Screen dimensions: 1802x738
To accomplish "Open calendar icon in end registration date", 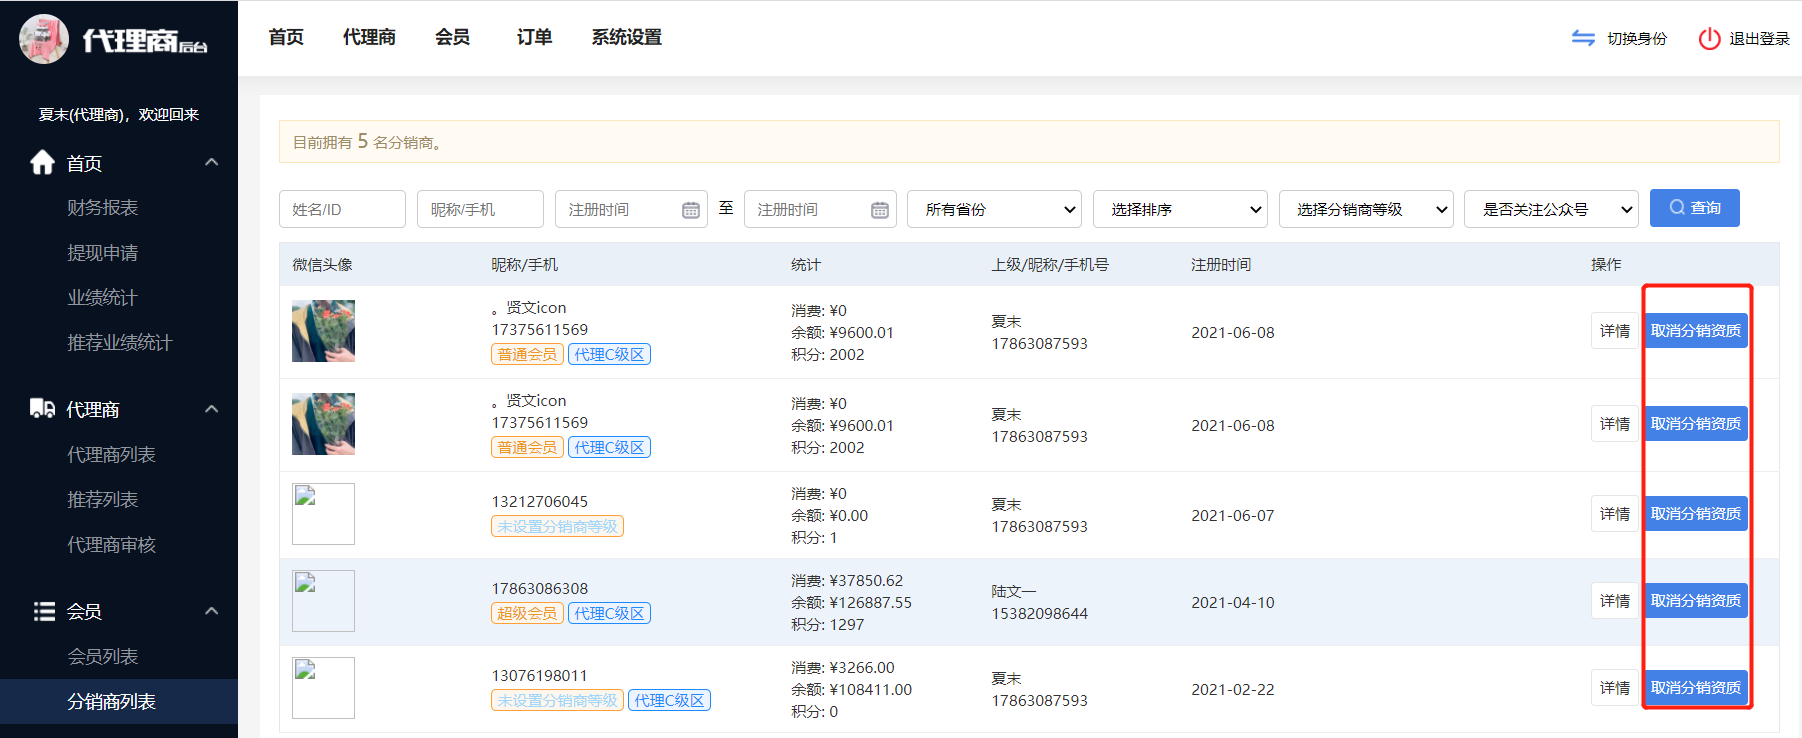I will tap(879, 210).
